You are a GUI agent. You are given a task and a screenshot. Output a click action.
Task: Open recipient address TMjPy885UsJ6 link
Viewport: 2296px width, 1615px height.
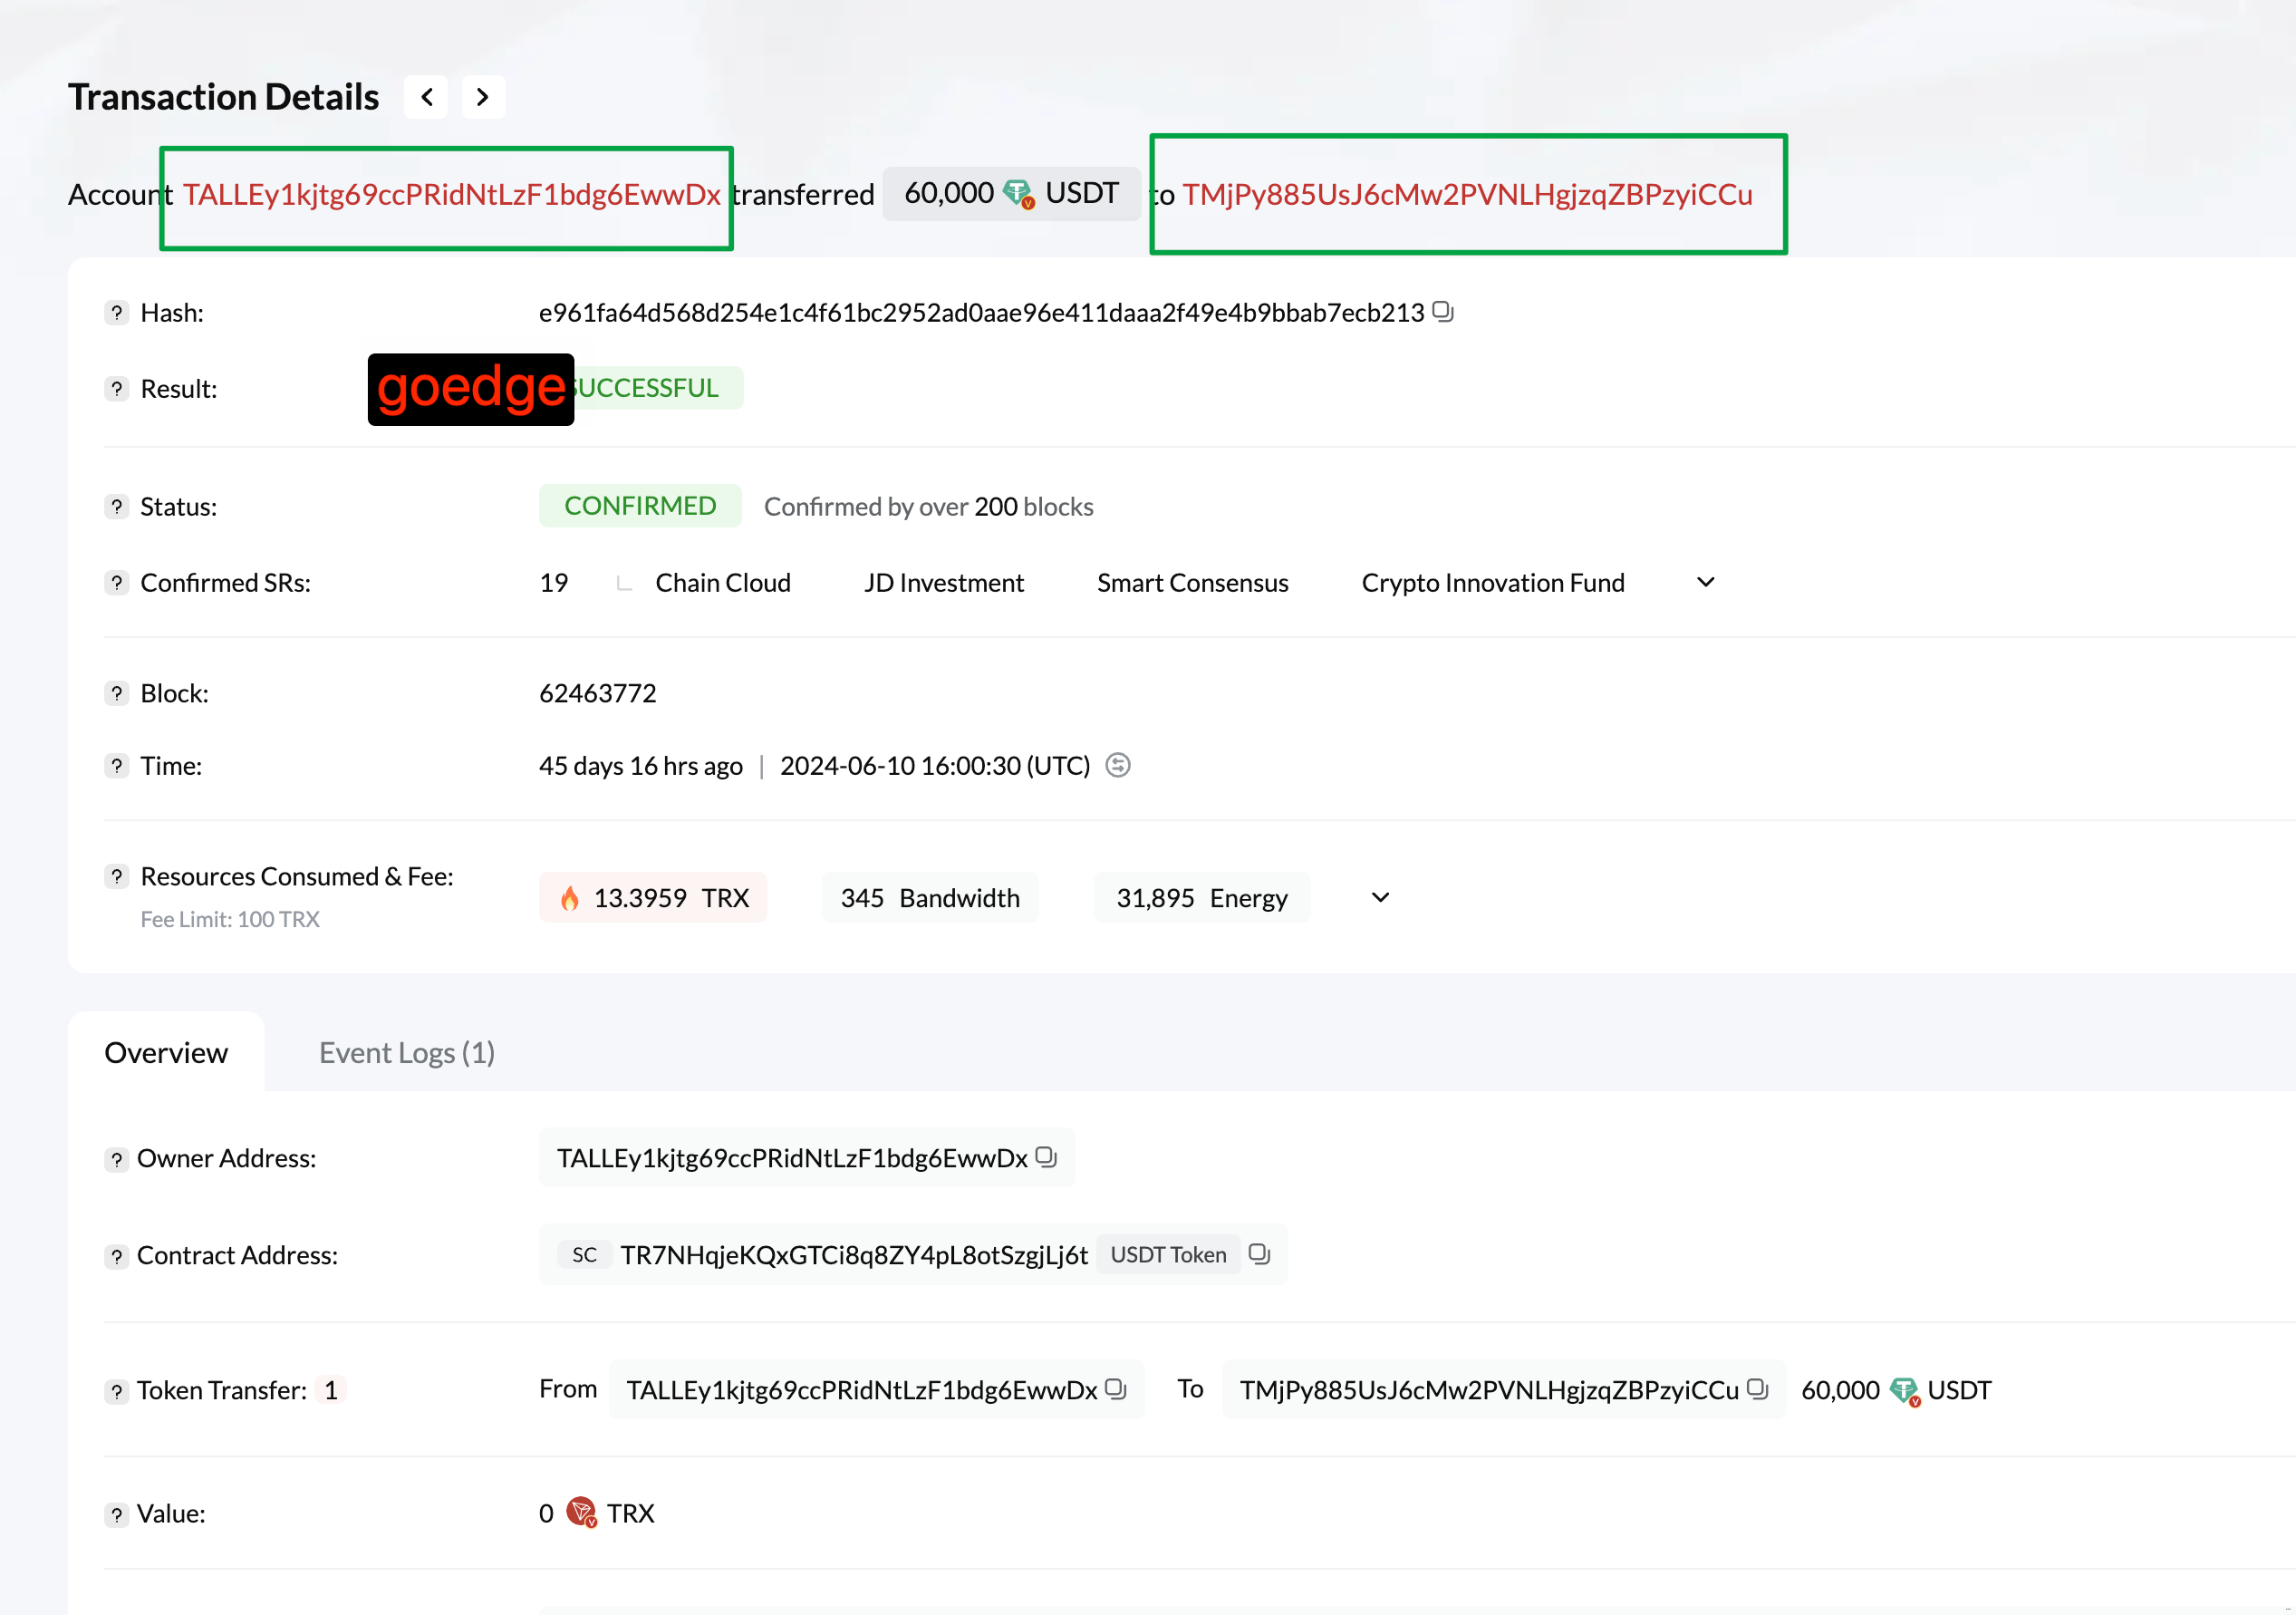(1467, 194)
